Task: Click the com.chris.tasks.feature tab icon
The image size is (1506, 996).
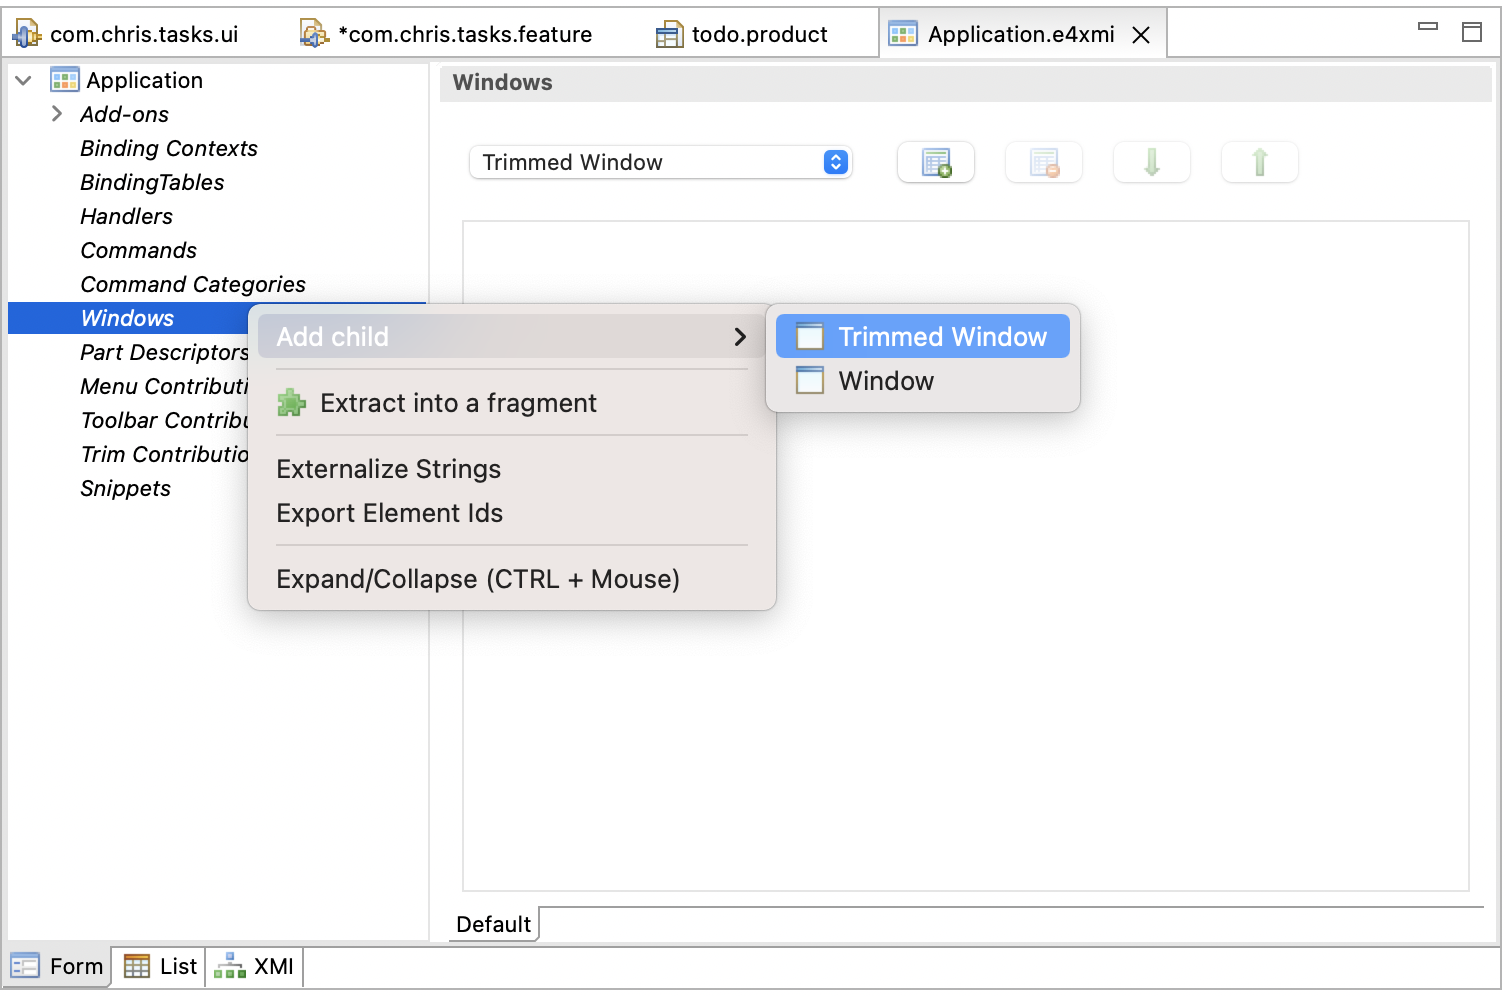Action: (314, 34)
